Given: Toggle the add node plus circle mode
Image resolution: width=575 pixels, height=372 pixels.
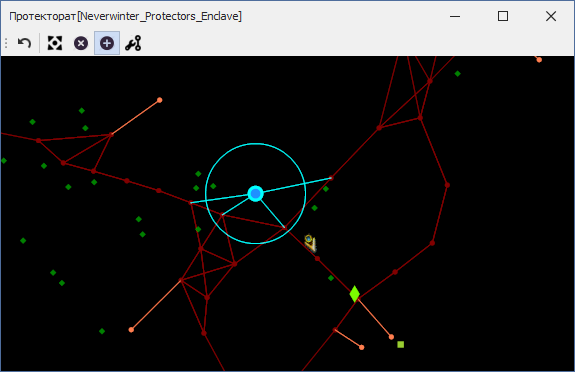Looking at the screenshot, I should [x=107, y=43].
